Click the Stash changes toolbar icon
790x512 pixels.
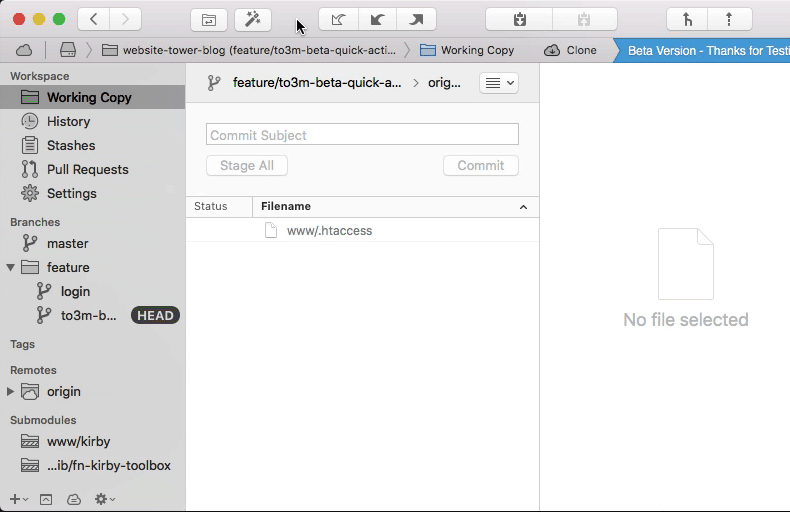coord(518,19)
